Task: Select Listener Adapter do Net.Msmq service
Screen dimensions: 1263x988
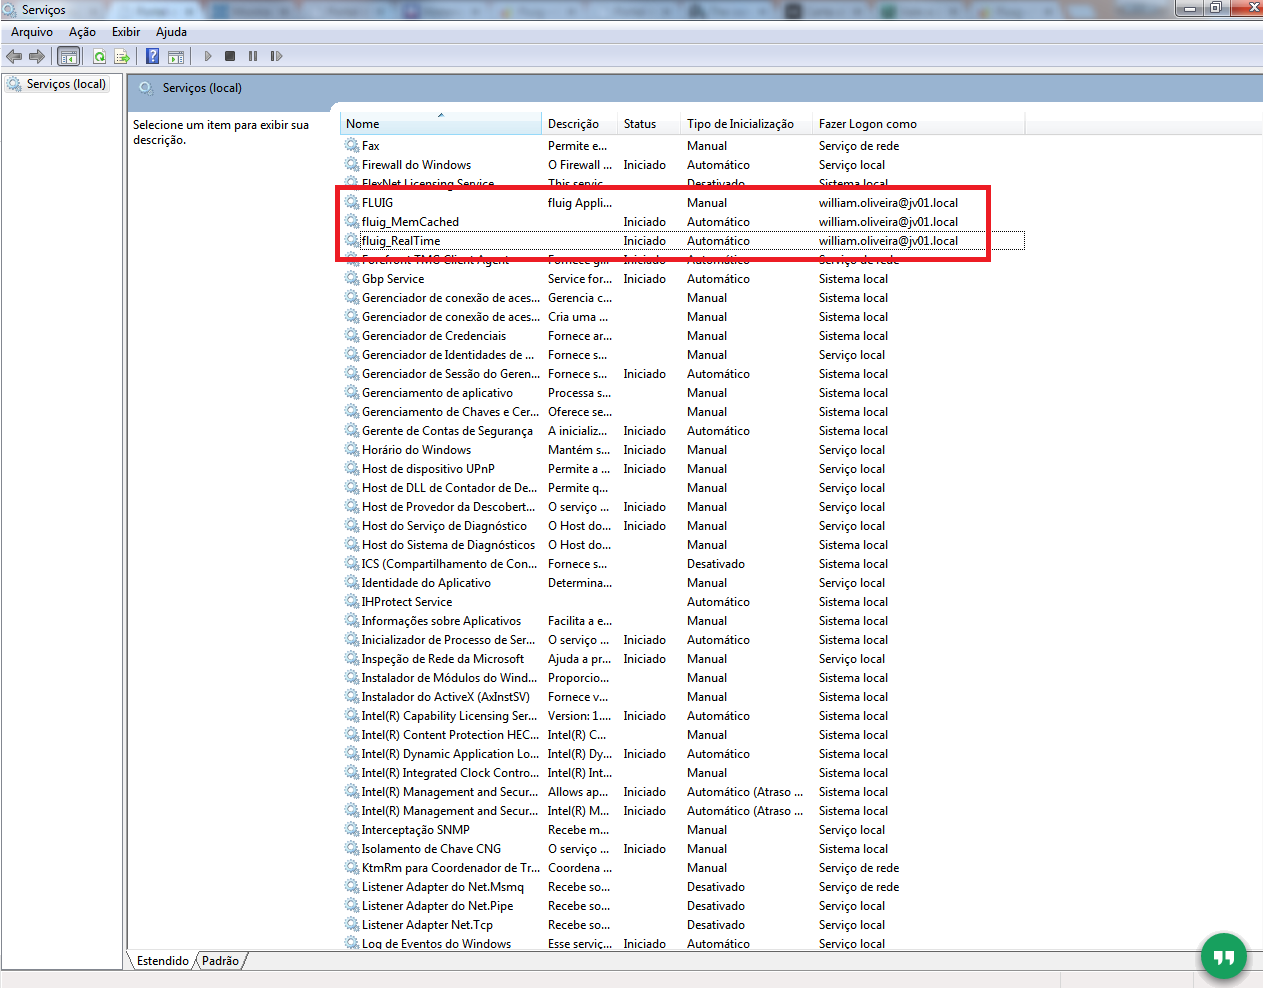Action: coord(442,886)
